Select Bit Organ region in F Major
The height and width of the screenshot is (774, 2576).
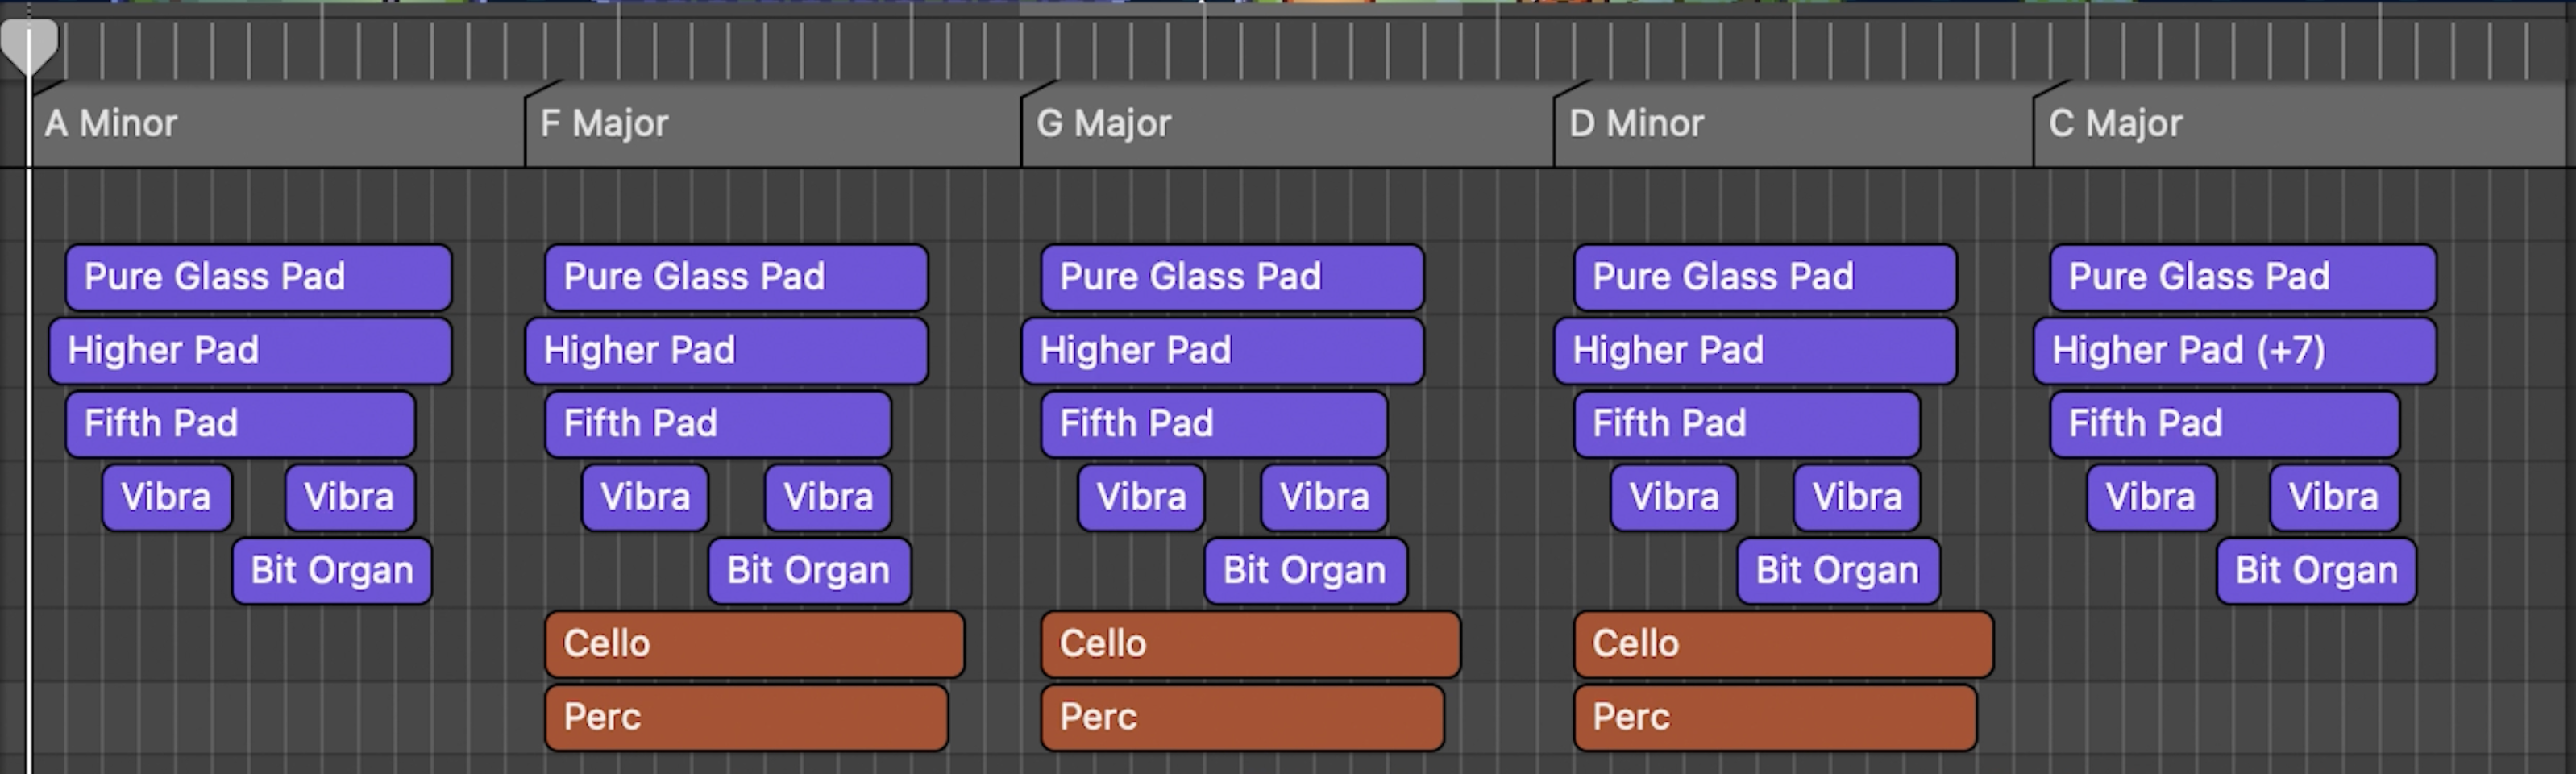pyautogui.click(x=810, y=571)
